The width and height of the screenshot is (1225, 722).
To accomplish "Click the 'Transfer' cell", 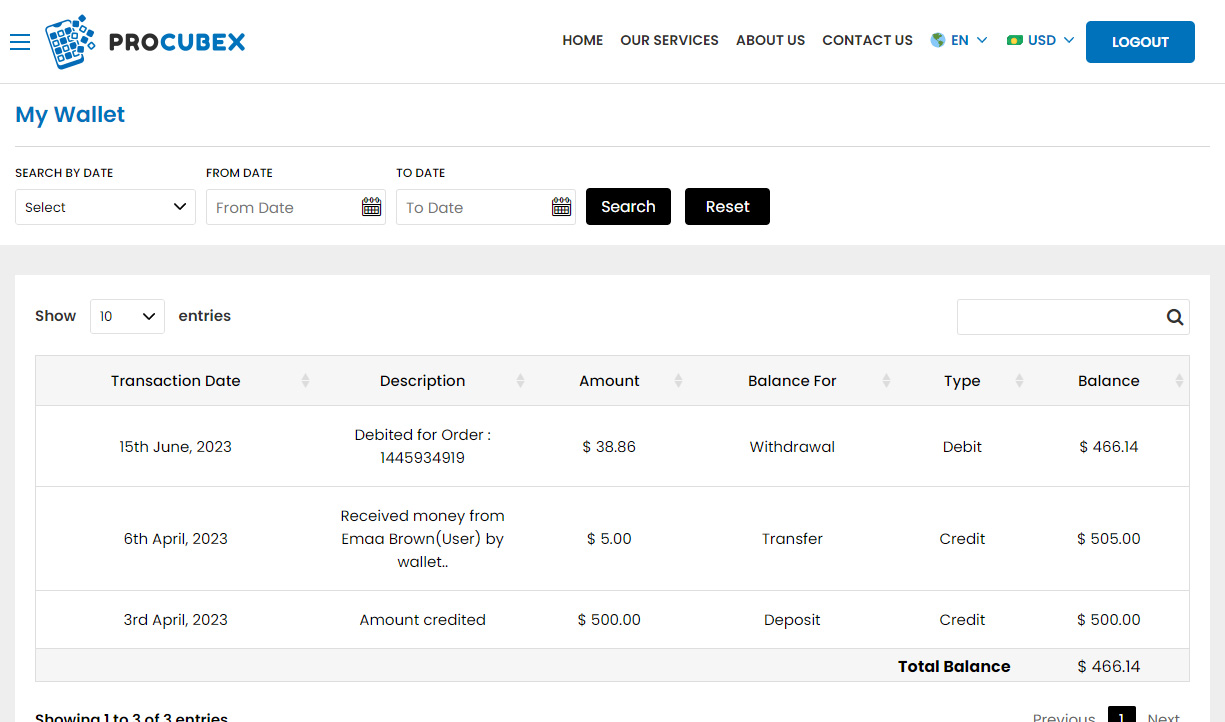I will 792,539.
